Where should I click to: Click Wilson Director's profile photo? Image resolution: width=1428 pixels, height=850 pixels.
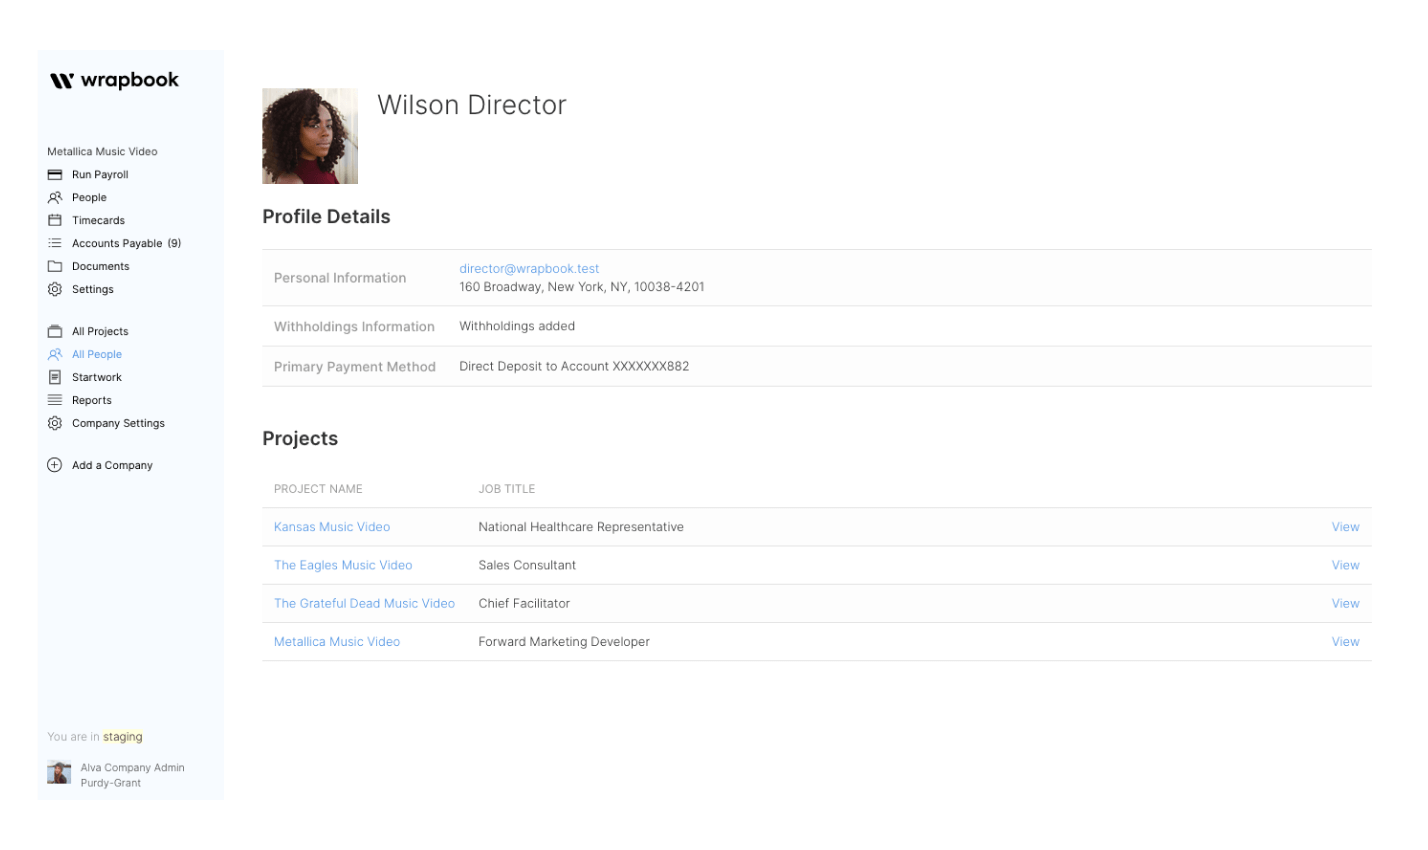point(310,136)
